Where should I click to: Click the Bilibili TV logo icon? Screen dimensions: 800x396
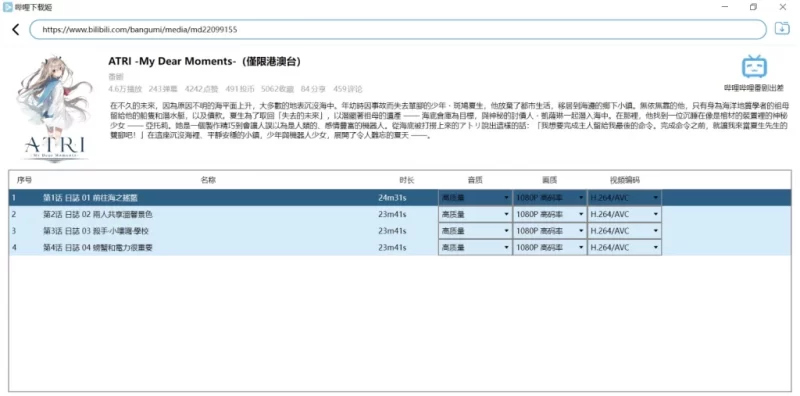[754, 66]
